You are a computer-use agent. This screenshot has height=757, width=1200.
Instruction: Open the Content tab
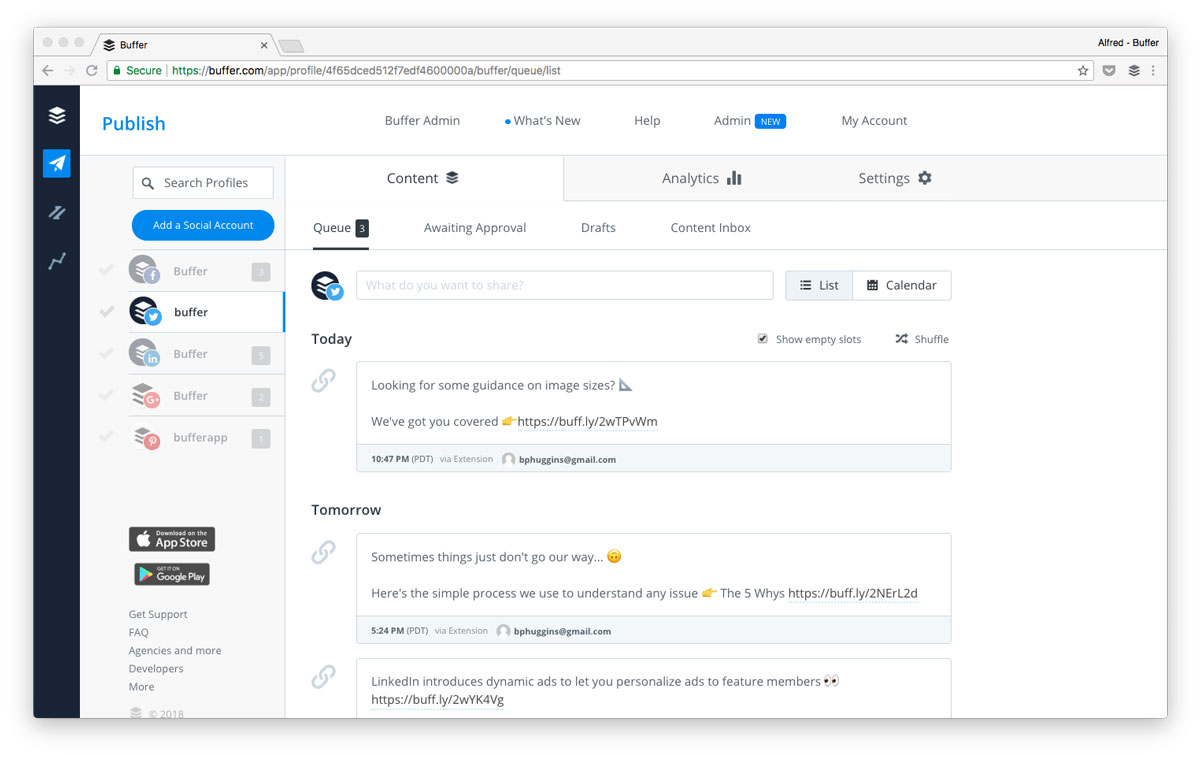tap(424, 178)
